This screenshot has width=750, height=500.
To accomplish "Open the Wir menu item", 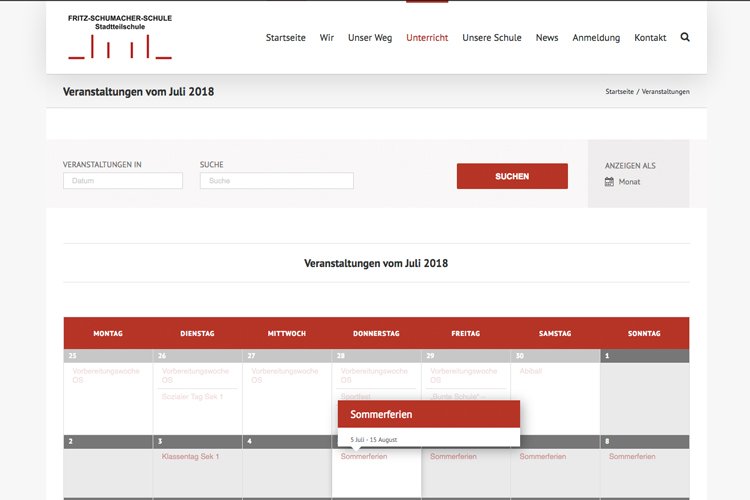I will 327,38.
